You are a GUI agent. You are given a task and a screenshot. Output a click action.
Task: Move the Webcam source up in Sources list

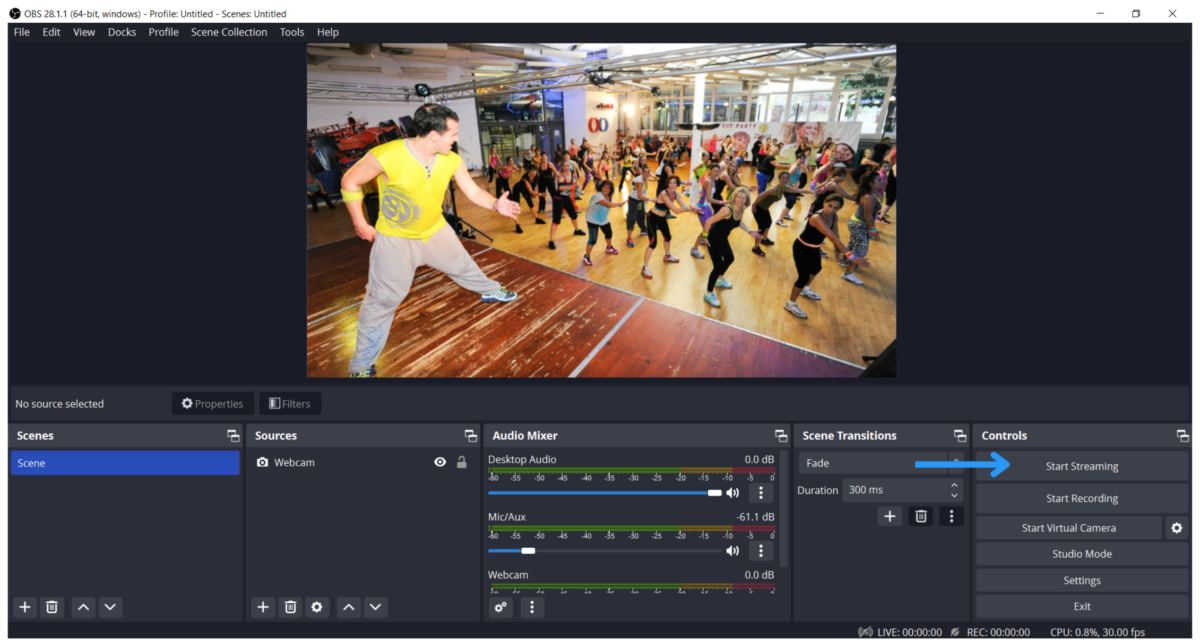(x=348, y=607)
